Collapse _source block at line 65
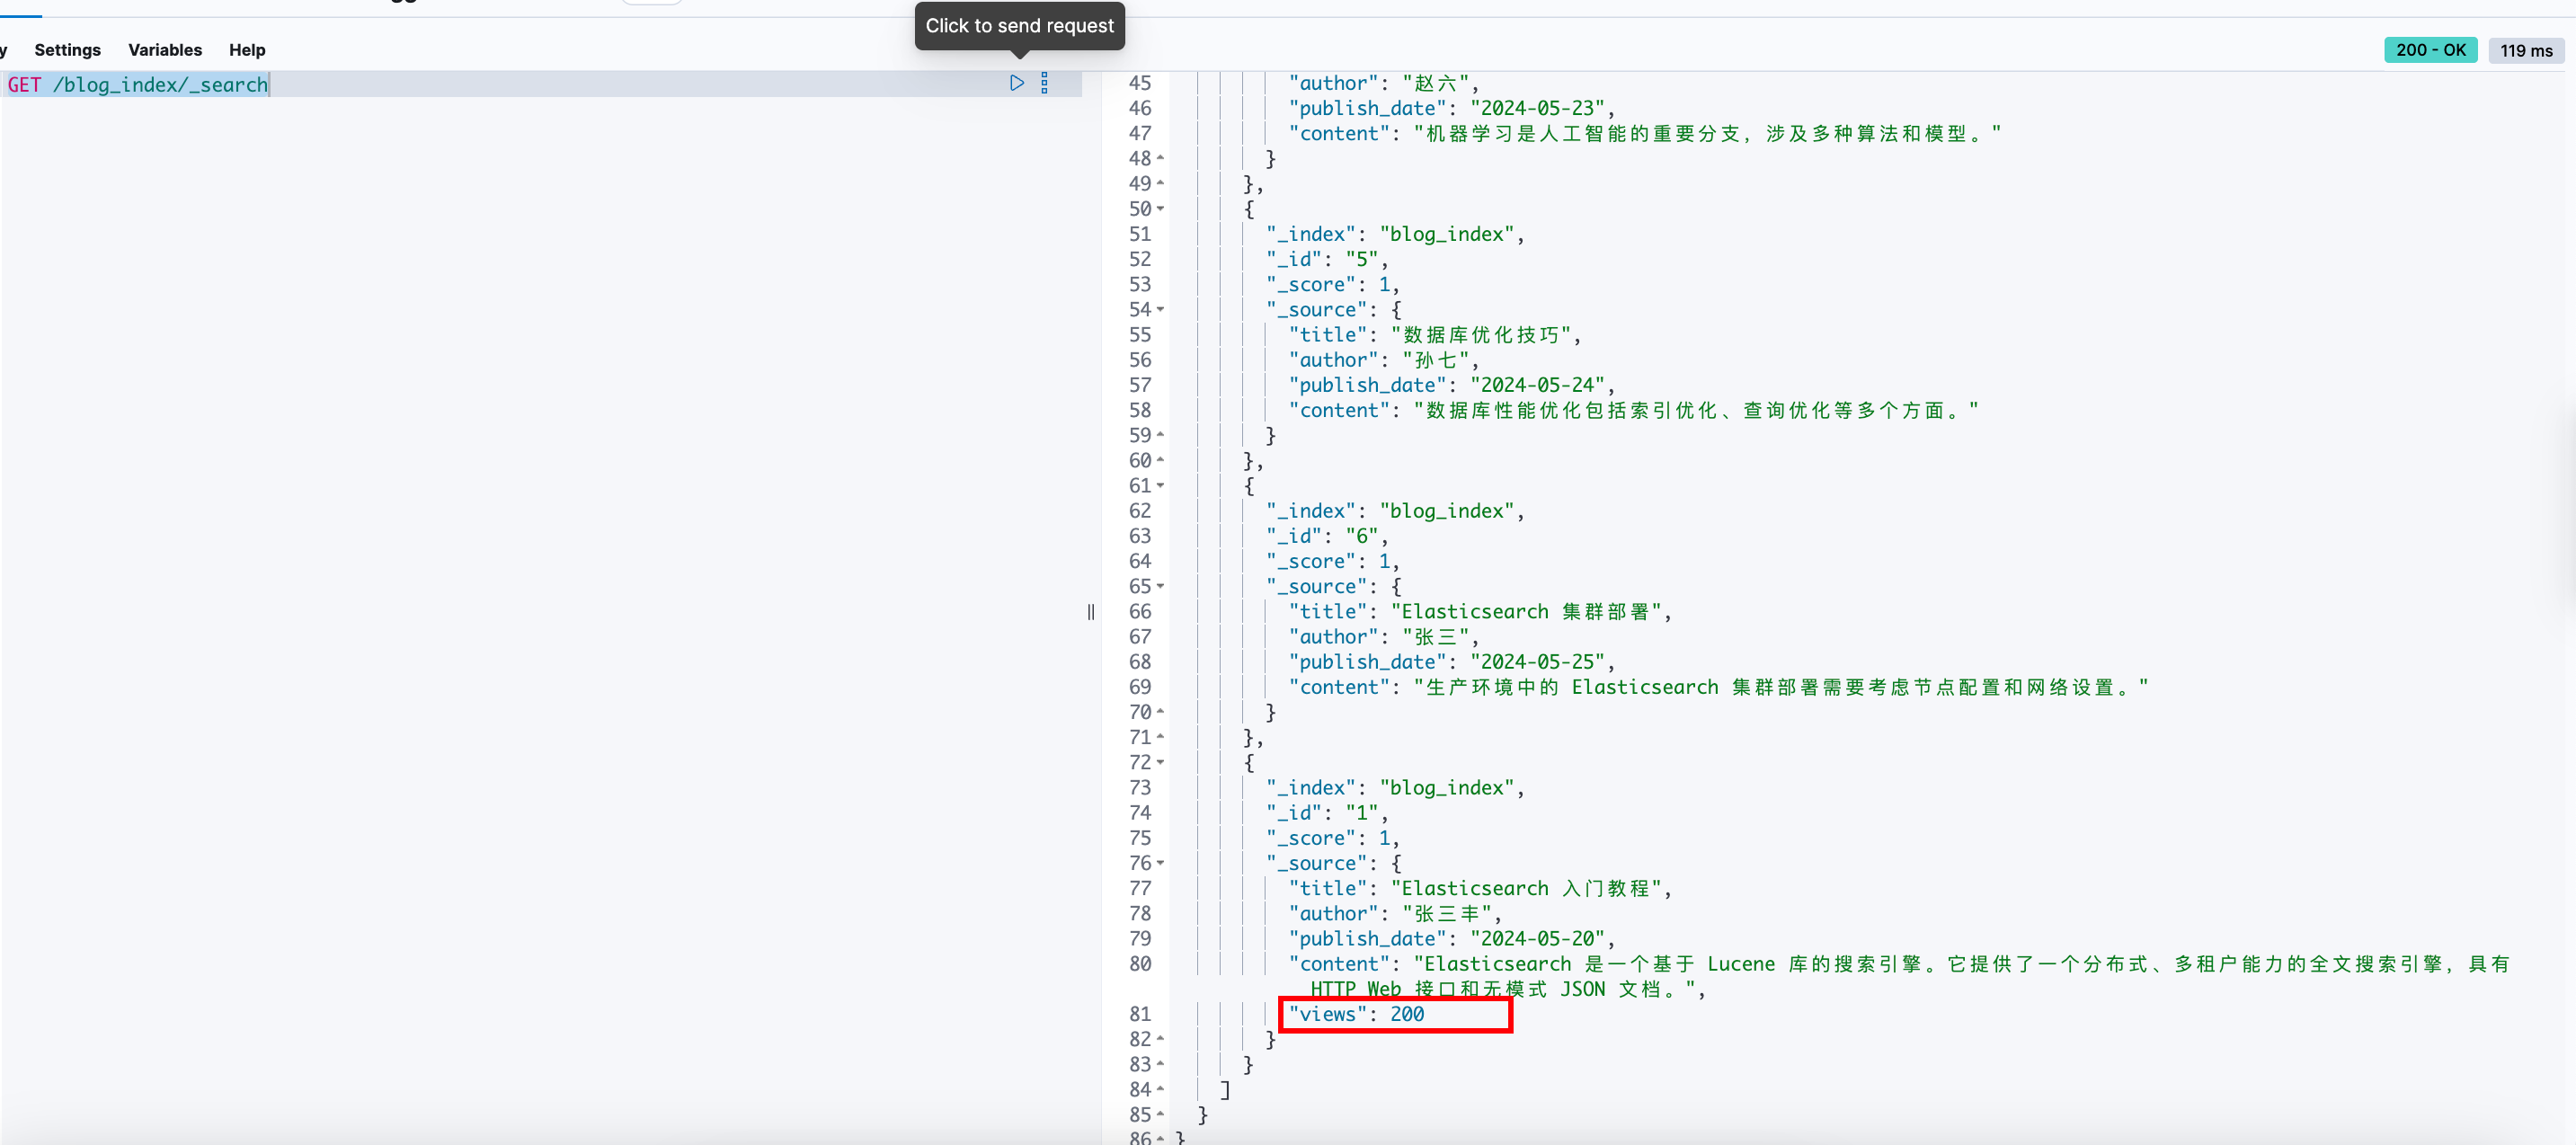2576x1145 pixels. 1160,586
